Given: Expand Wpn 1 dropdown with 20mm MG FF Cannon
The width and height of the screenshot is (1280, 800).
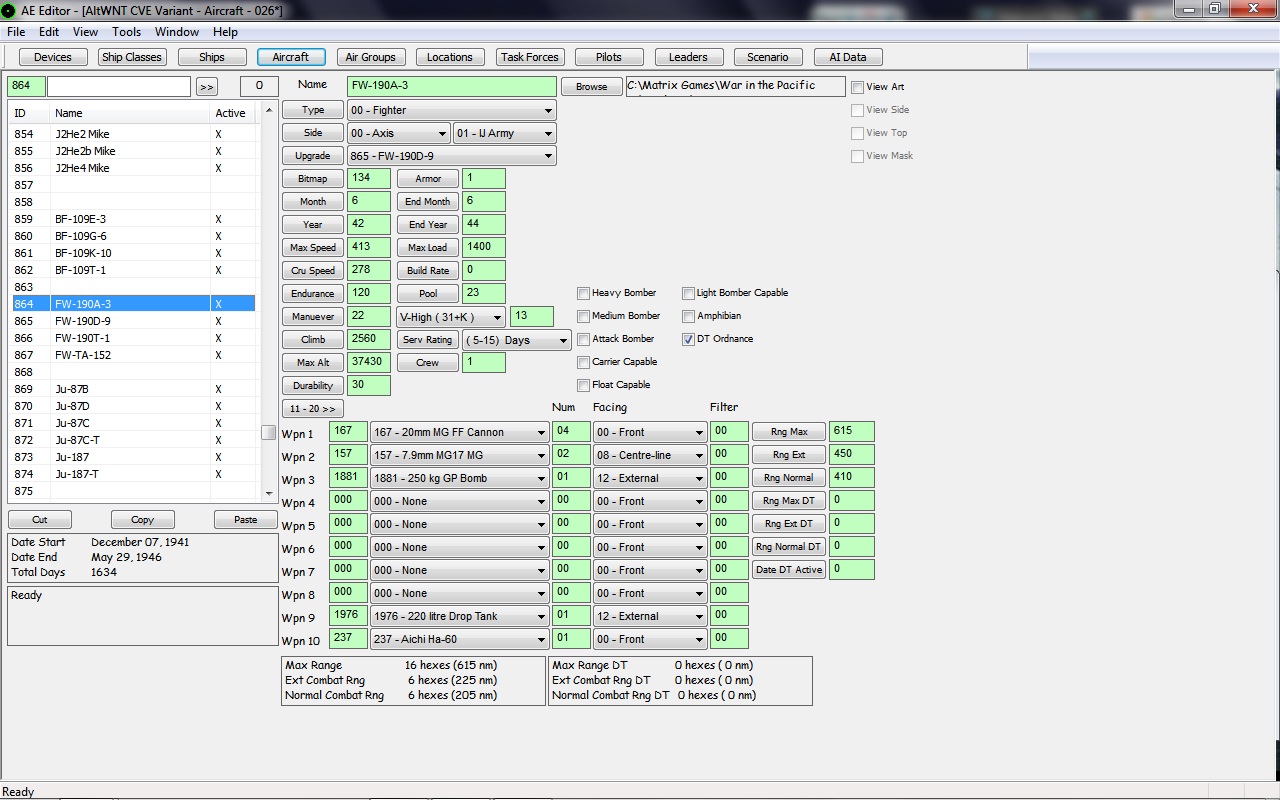Looking at the screenshot, I should [x=460, y=432].
